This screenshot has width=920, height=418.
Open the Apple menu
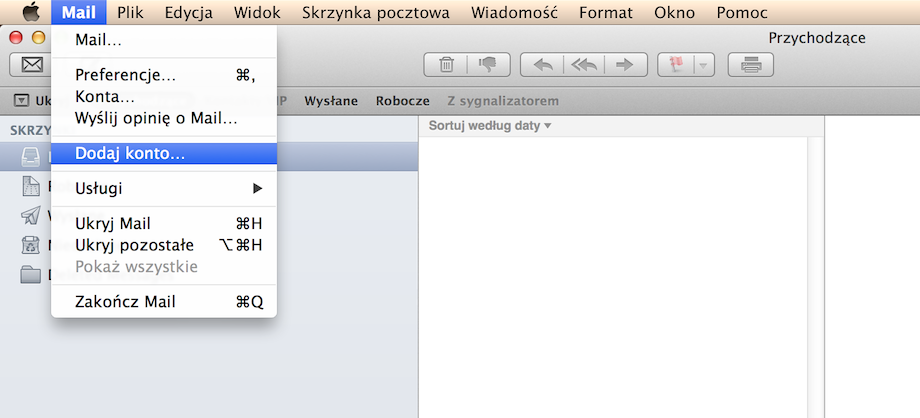pyautogui.click(x=30, y=12)
